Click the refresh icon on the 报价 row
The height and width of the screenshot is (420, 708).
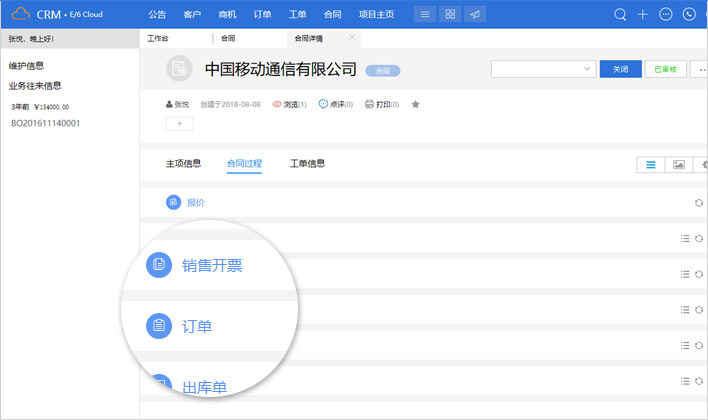(x=699, y=203)
